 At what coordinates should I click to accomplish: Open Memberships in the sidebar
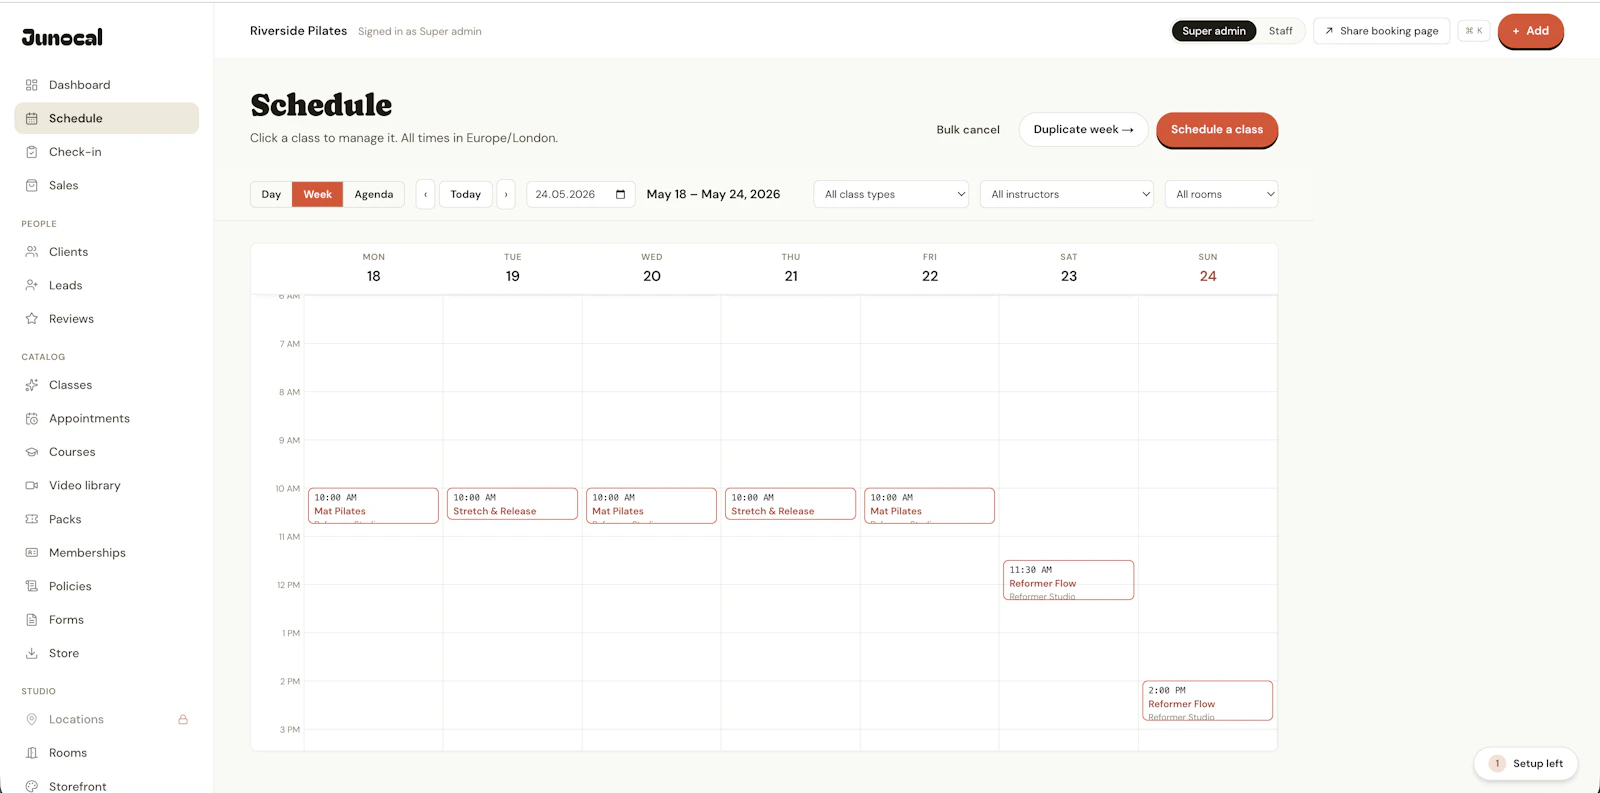pyautogui.click(x=106, y=553)
